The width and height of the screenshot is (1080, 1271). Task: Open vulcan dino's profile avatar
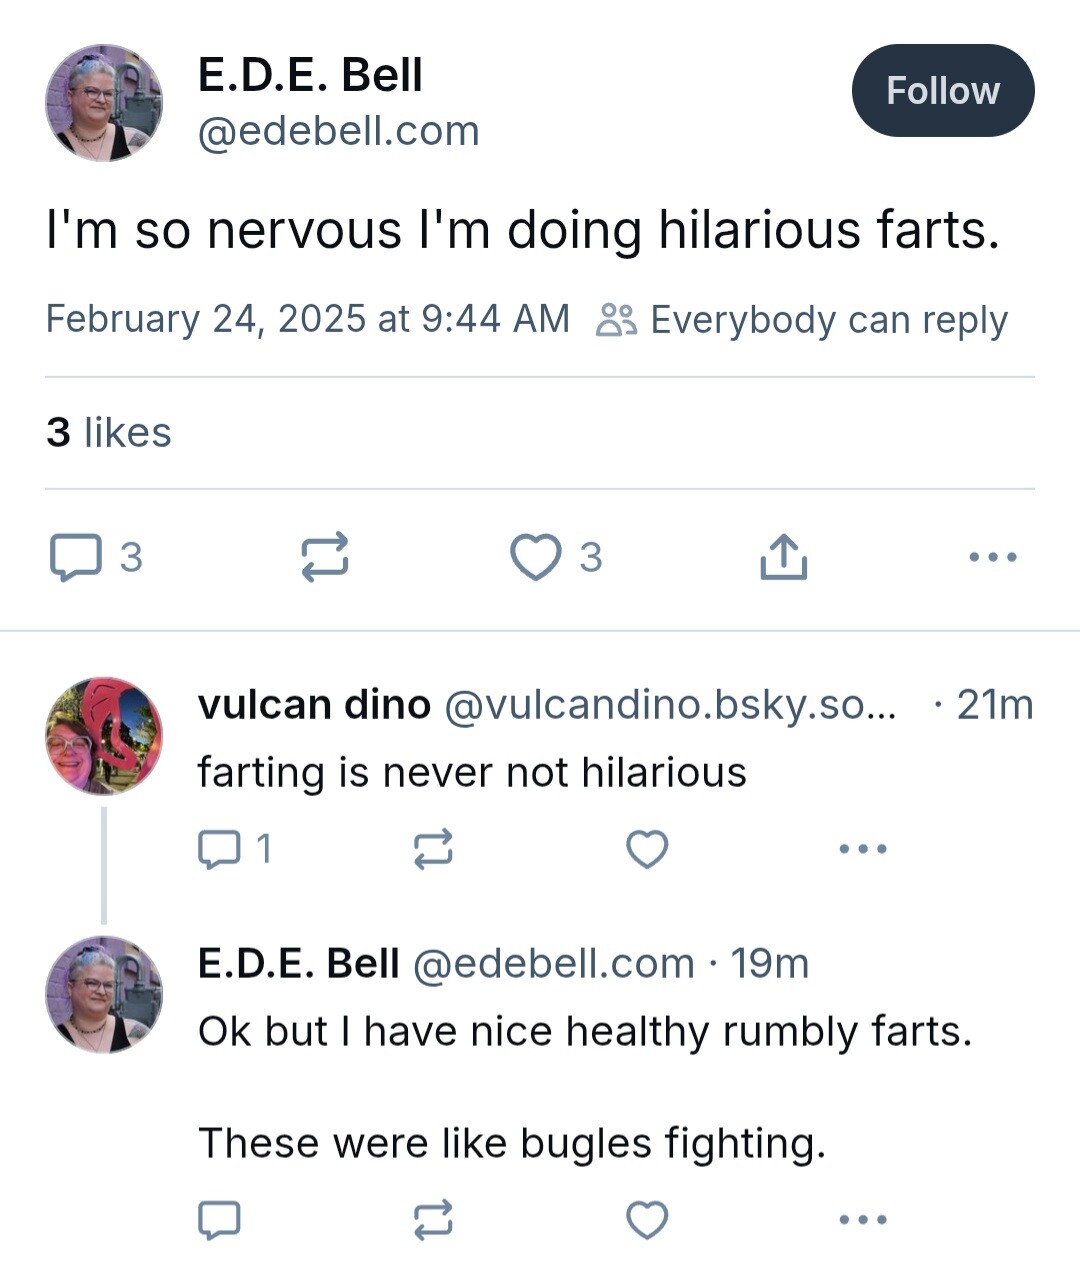(104, 736)
